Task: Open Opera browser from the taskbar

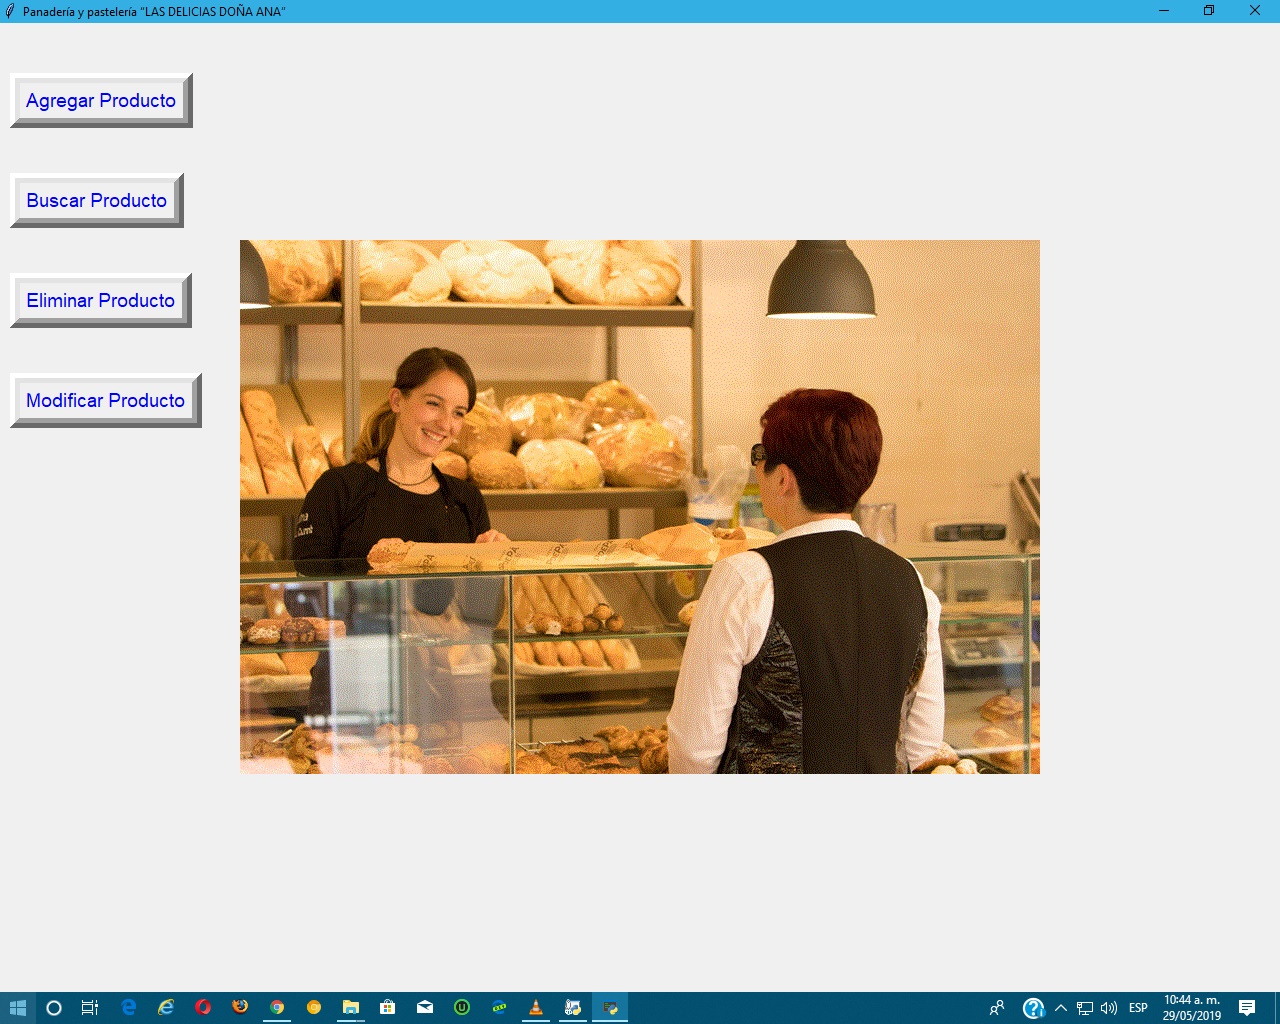Action: click(203, 1007)
